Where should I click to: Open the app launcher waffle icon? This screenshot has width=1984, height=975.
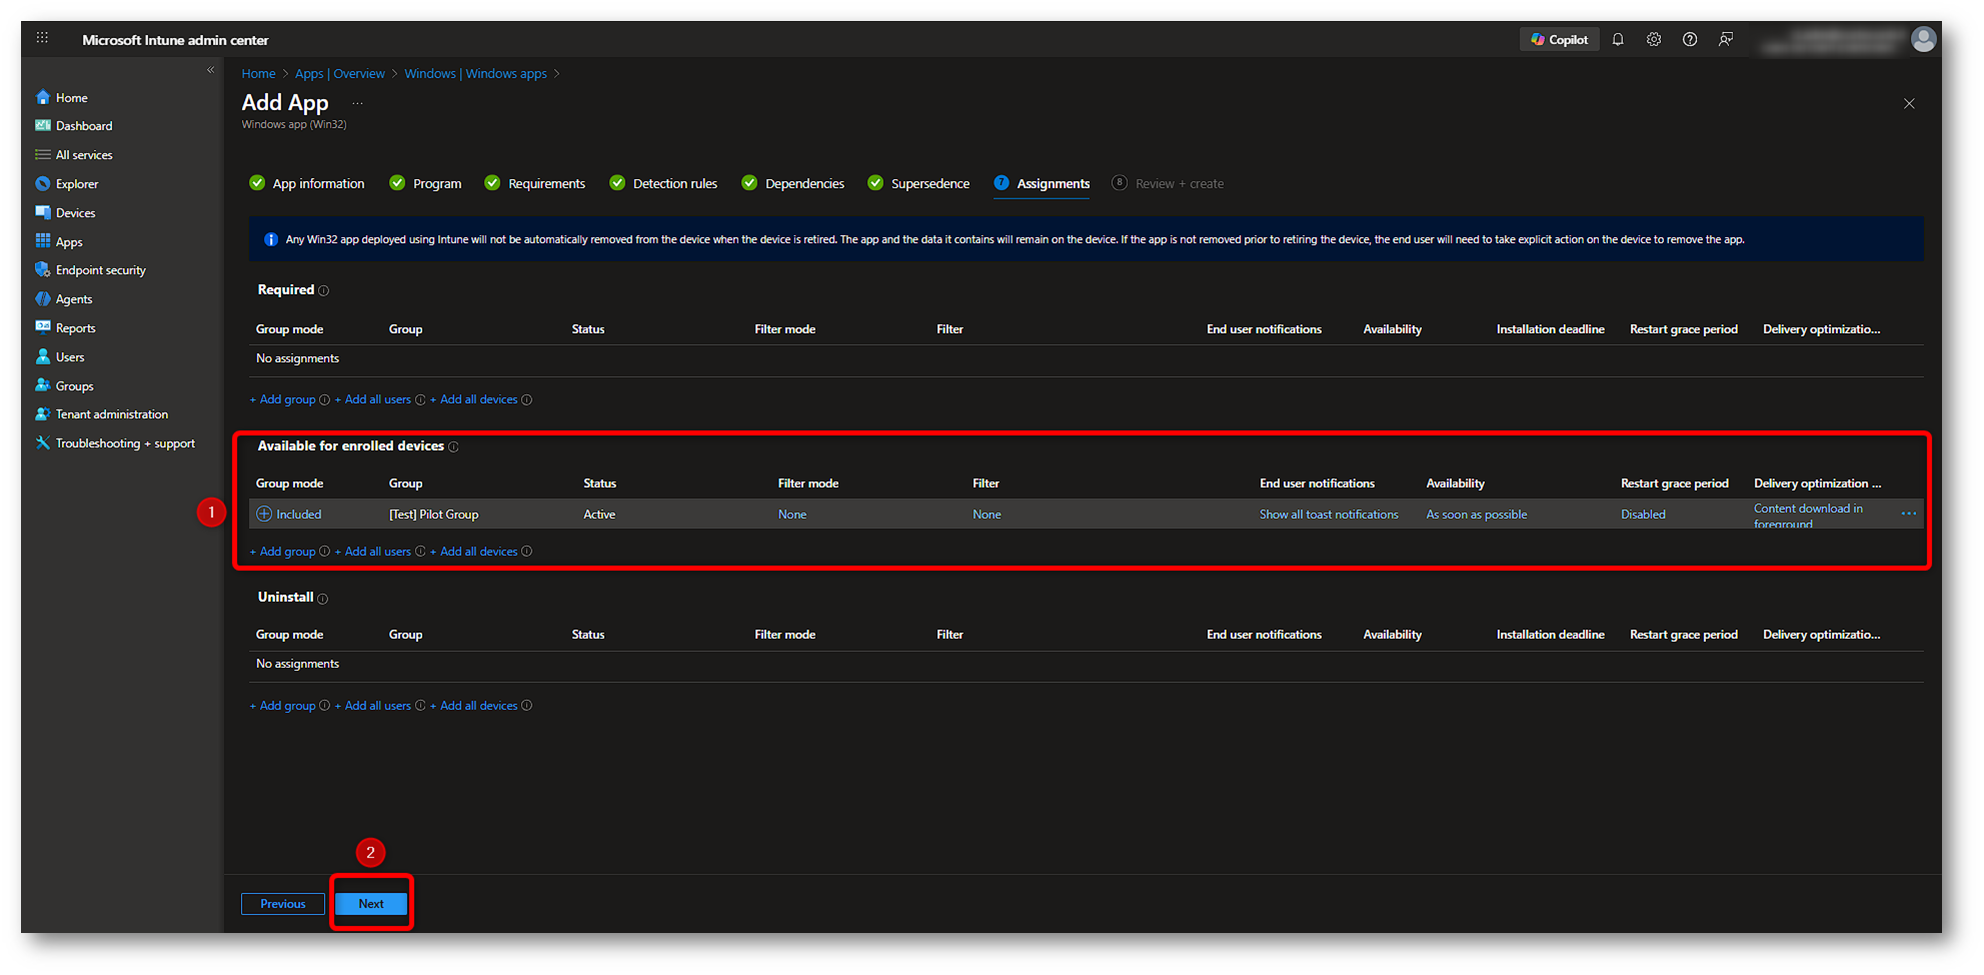[42, 39]
